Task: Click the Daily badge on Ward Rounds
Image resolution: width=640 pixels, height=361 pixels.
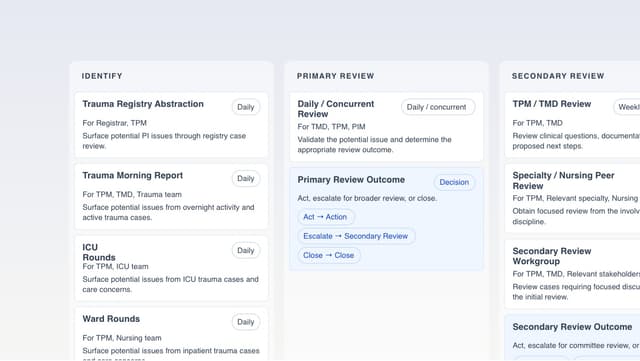Action: [x=246, y=322]
